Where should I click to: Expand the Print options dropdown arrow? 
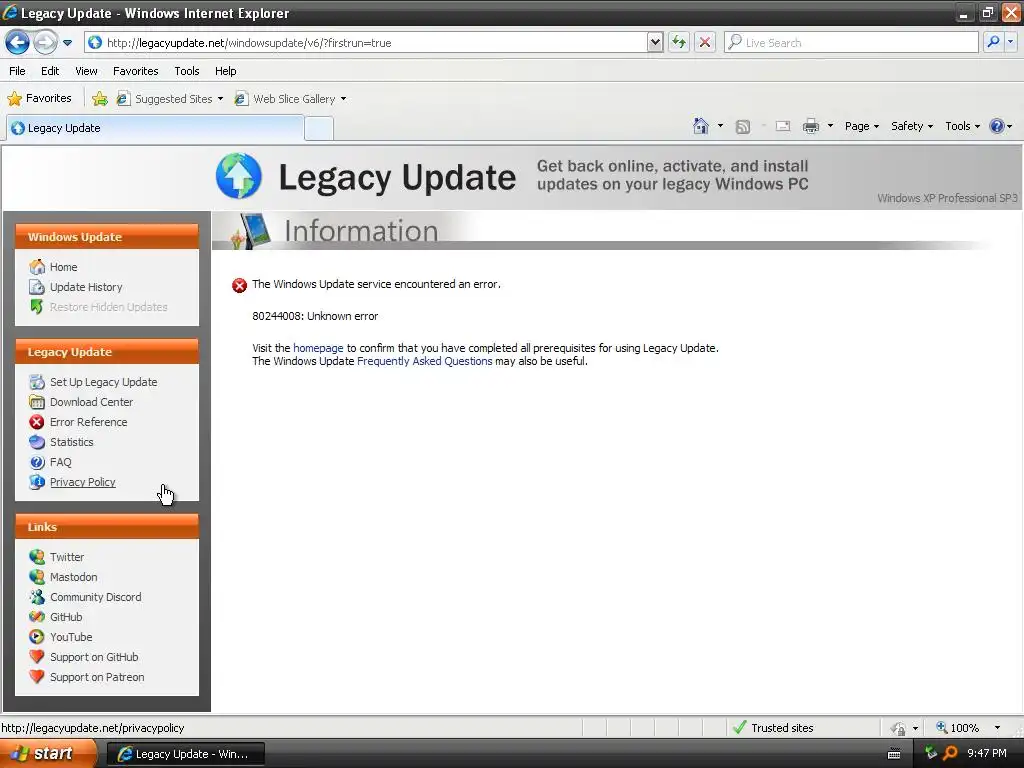tap(830, 126)
